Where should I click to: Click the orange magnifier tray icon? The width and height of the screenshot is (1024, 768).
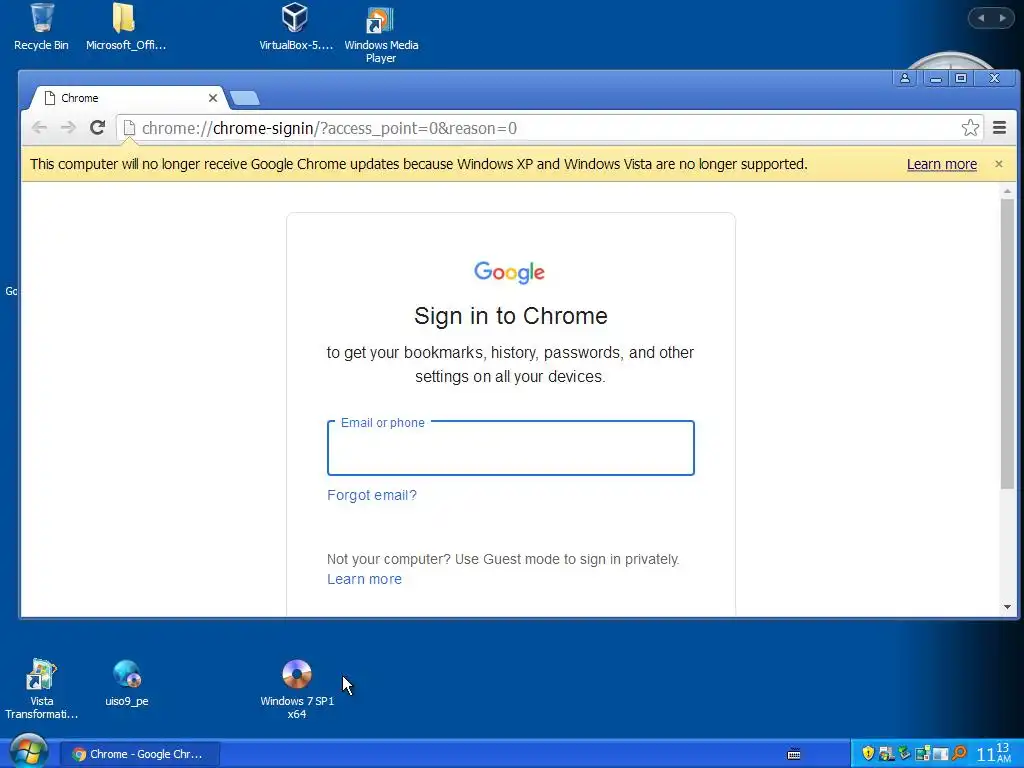[959, 753]
